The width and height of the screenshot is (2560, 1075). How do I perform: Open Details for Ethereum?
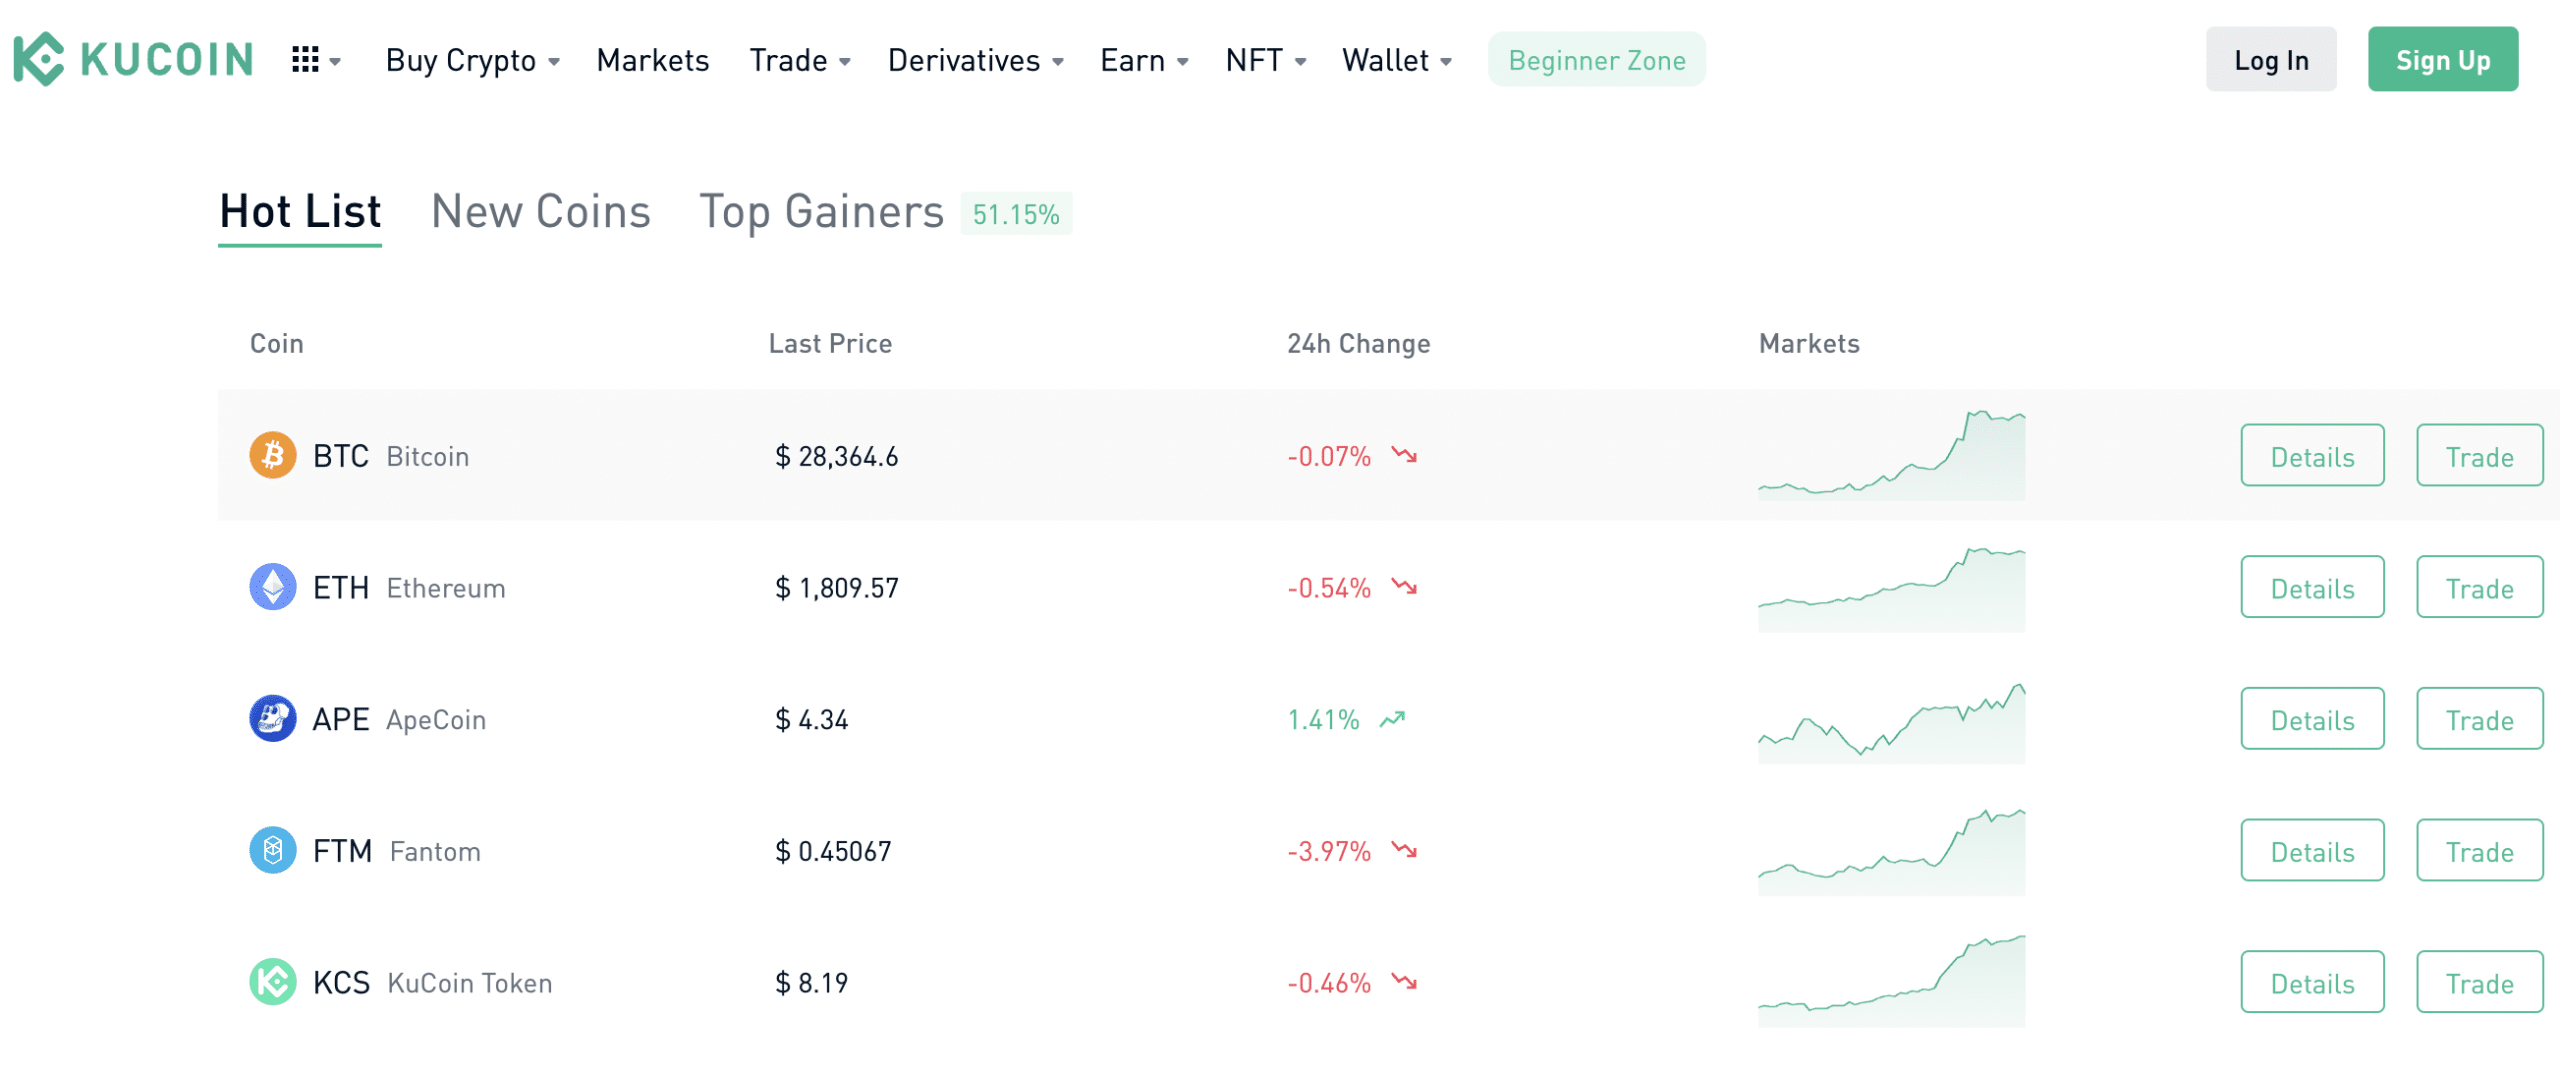pos(2311,588)
